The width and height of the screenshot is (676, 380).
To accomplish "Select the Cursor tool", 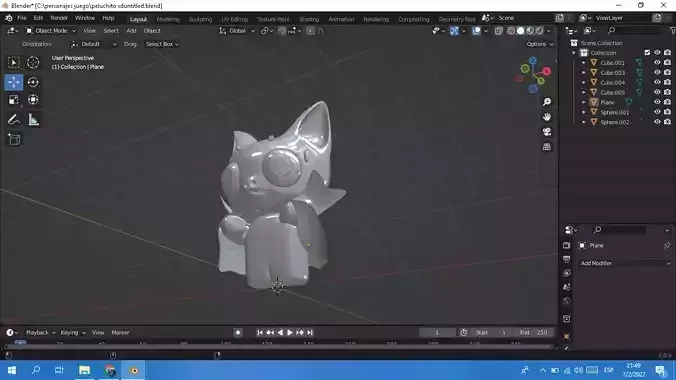I will click(33, 63).
